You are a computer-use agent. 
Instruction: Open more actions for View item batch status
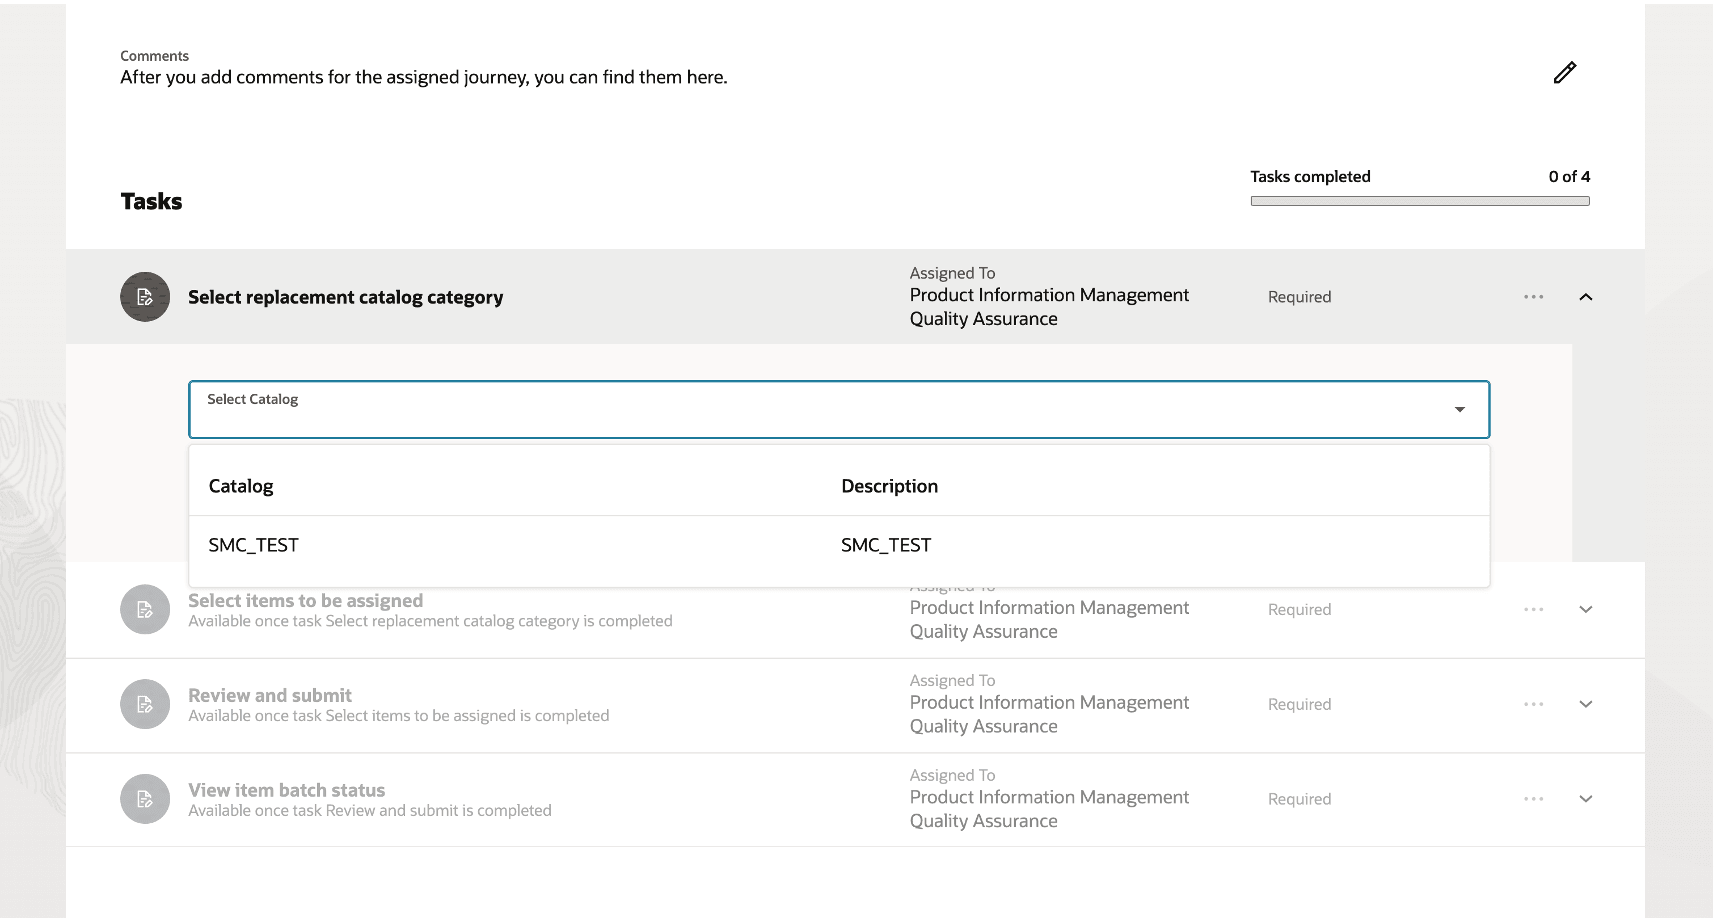[1534, 799]
